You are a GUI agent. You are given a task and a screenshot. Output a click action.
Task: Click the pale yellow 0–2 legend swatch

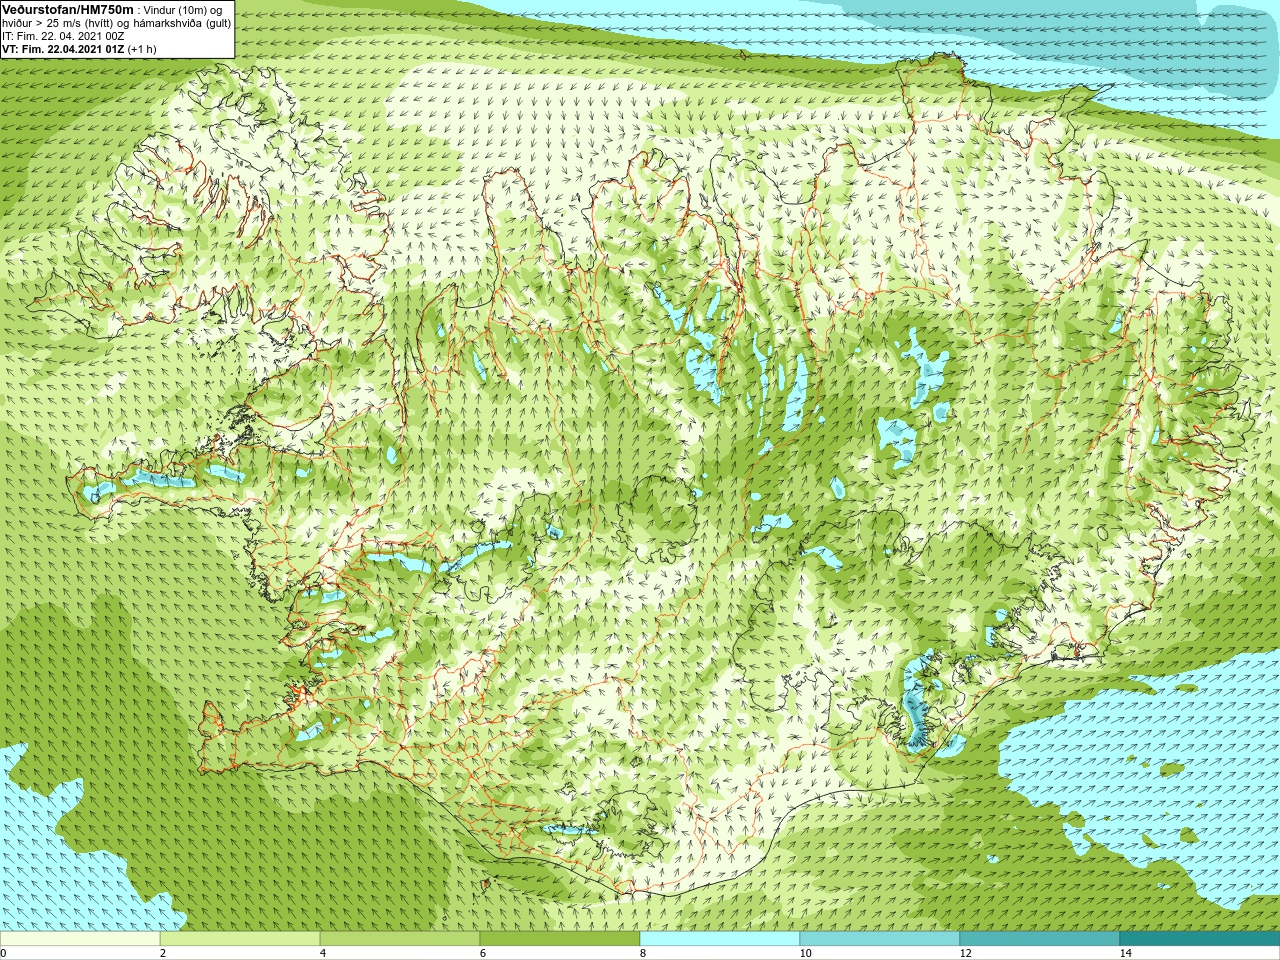point(80,939)
